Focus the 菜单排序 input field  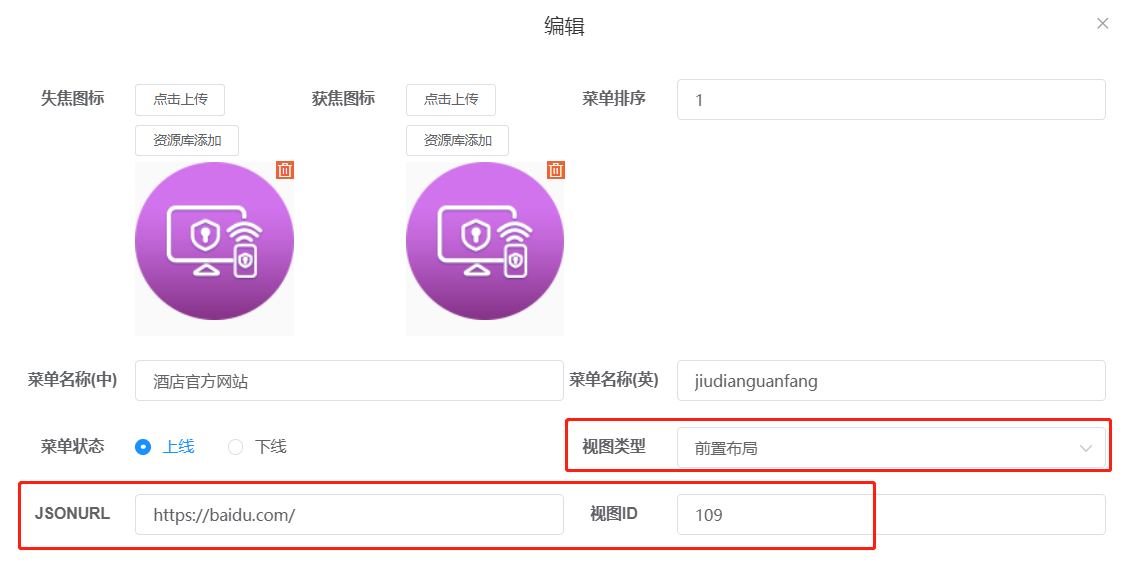click(890, 100)
